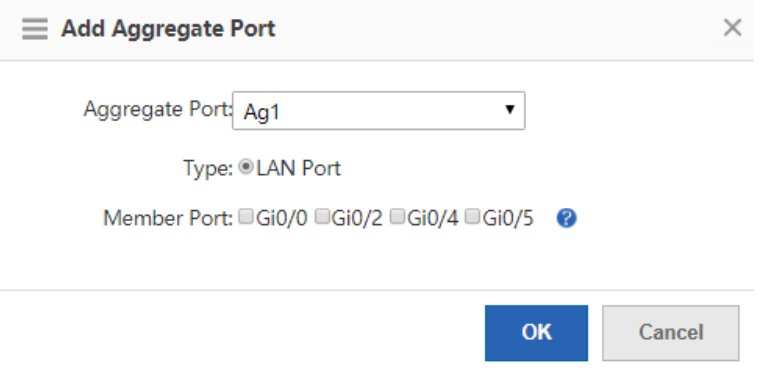This screenshot has height=381, width=763.
Task: Open the Aggregate Port Ag1 dropdown
Action: coord(379,111)
